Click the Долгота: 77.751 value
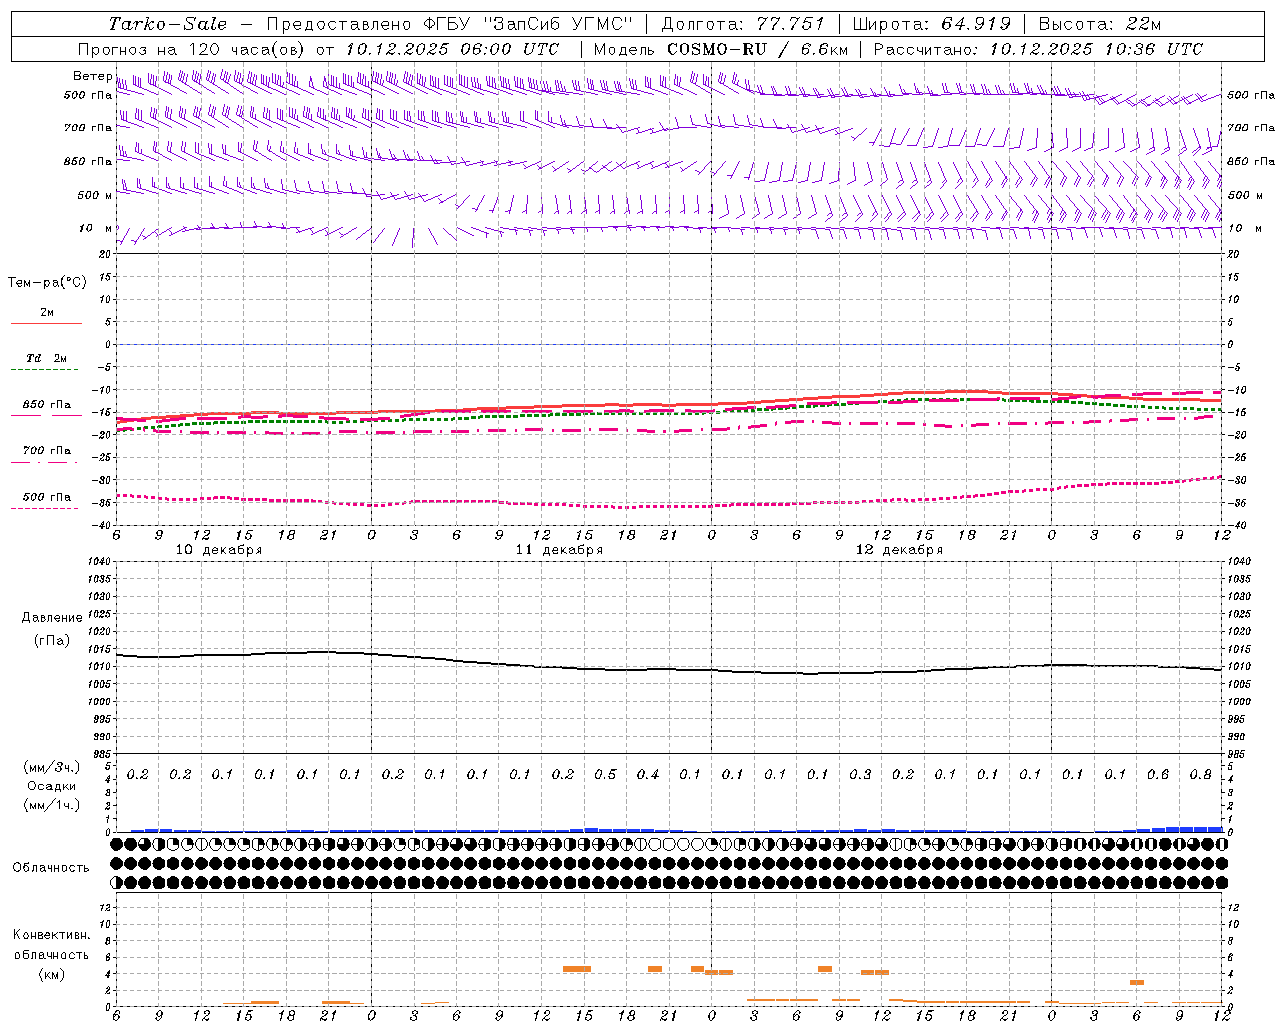This screenshot has height=1024, width=1280. click(743, 24)
